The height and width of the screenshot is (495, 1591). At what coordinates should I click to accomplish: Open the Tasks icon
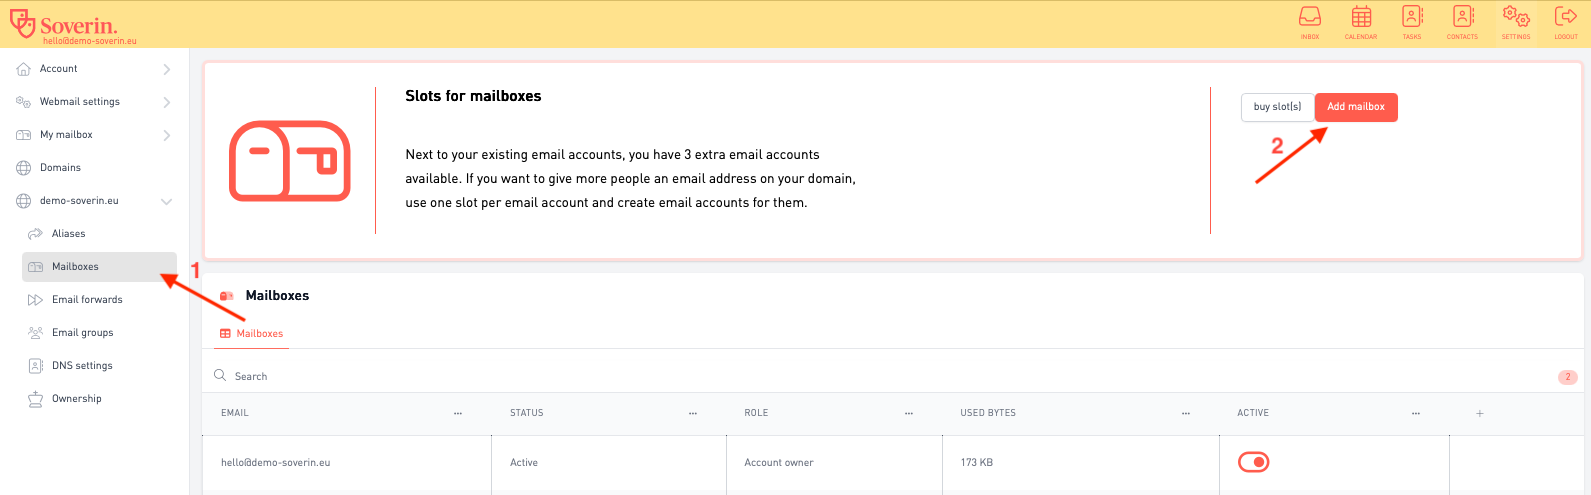click(x=1412, y=18)
